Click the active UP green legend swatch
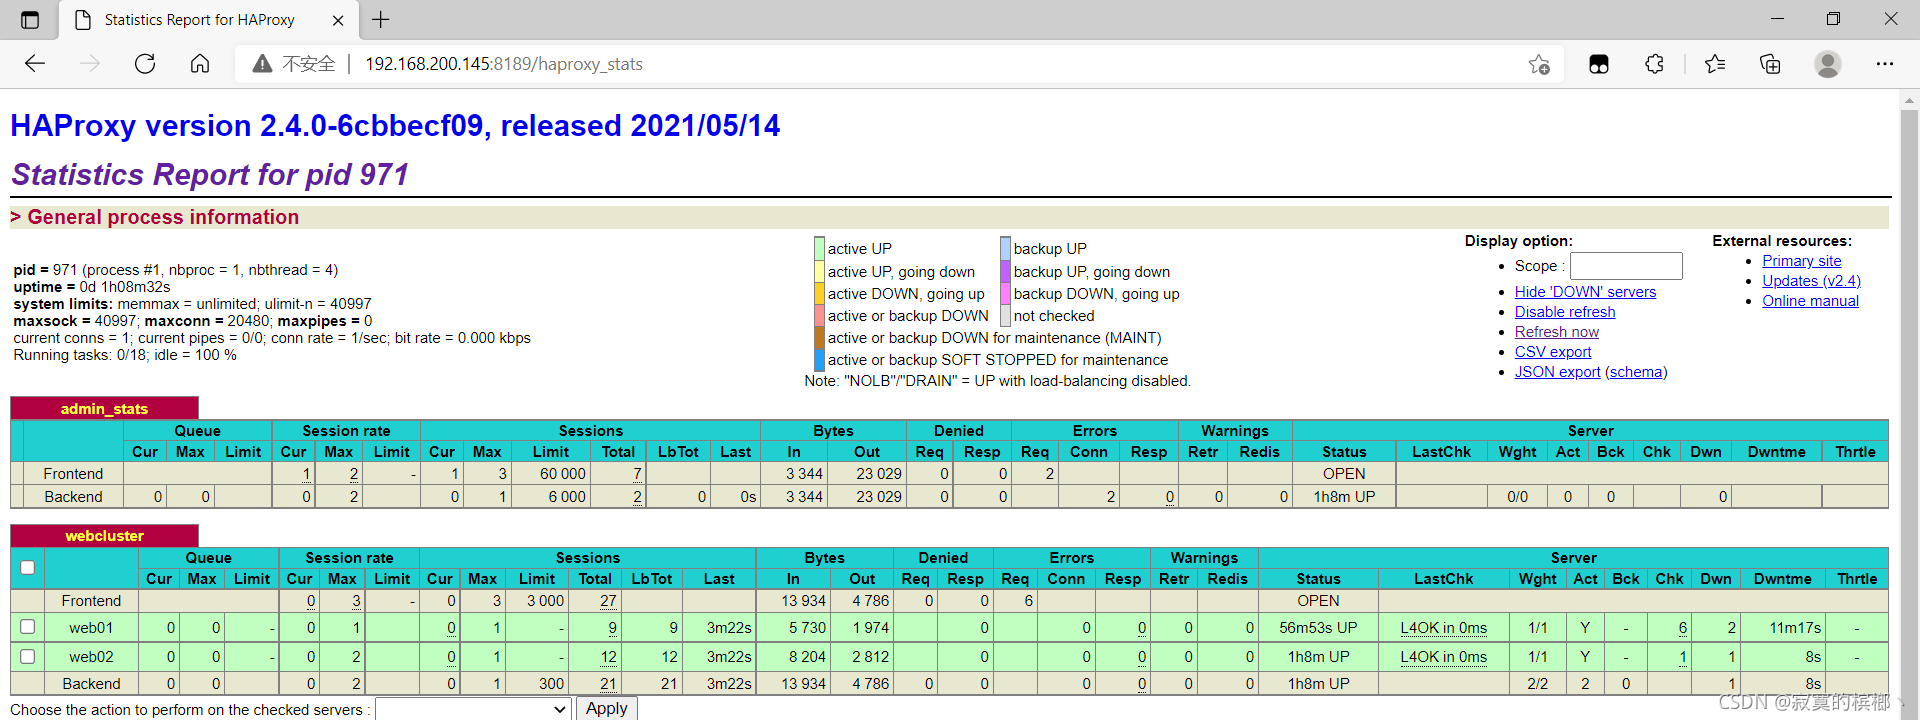 click(819, 249)
